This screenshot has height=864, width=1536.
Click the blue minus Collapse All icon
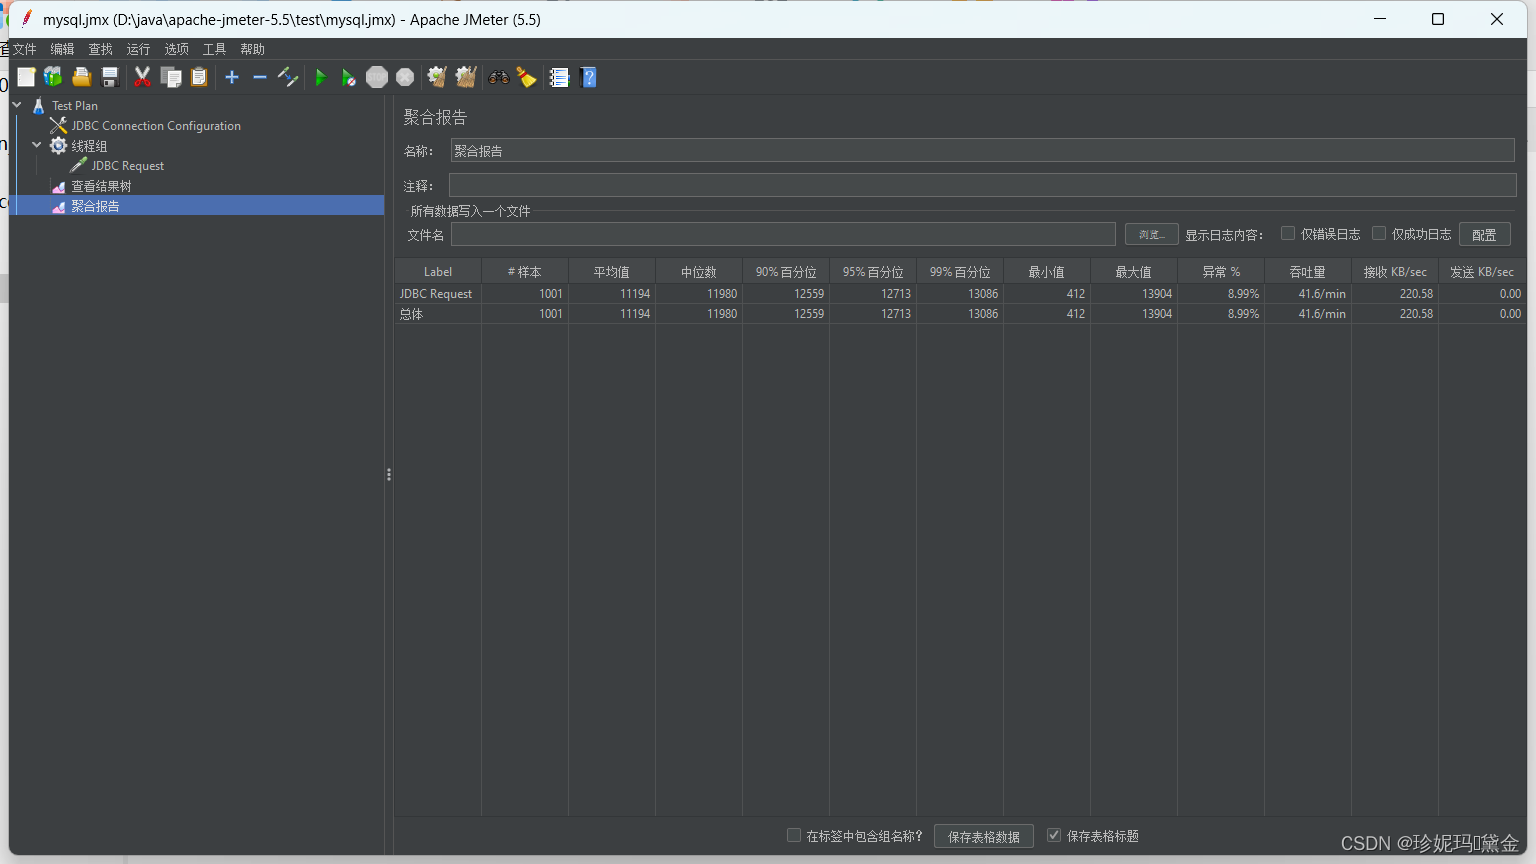click(x=260, y=77)
